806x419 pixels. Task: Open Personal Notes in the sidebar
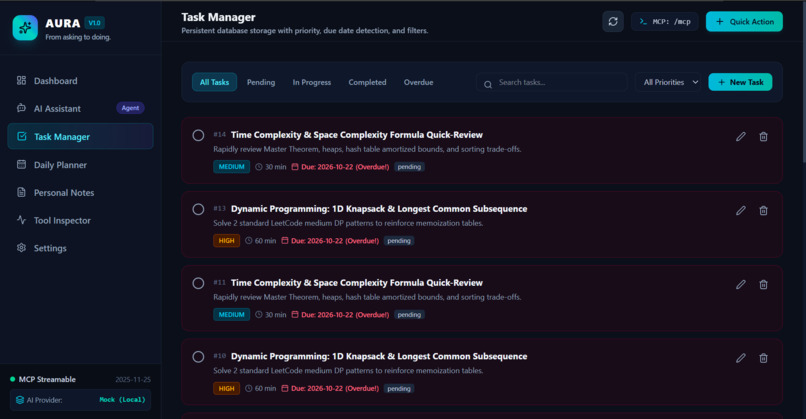[x=80, y=192]
